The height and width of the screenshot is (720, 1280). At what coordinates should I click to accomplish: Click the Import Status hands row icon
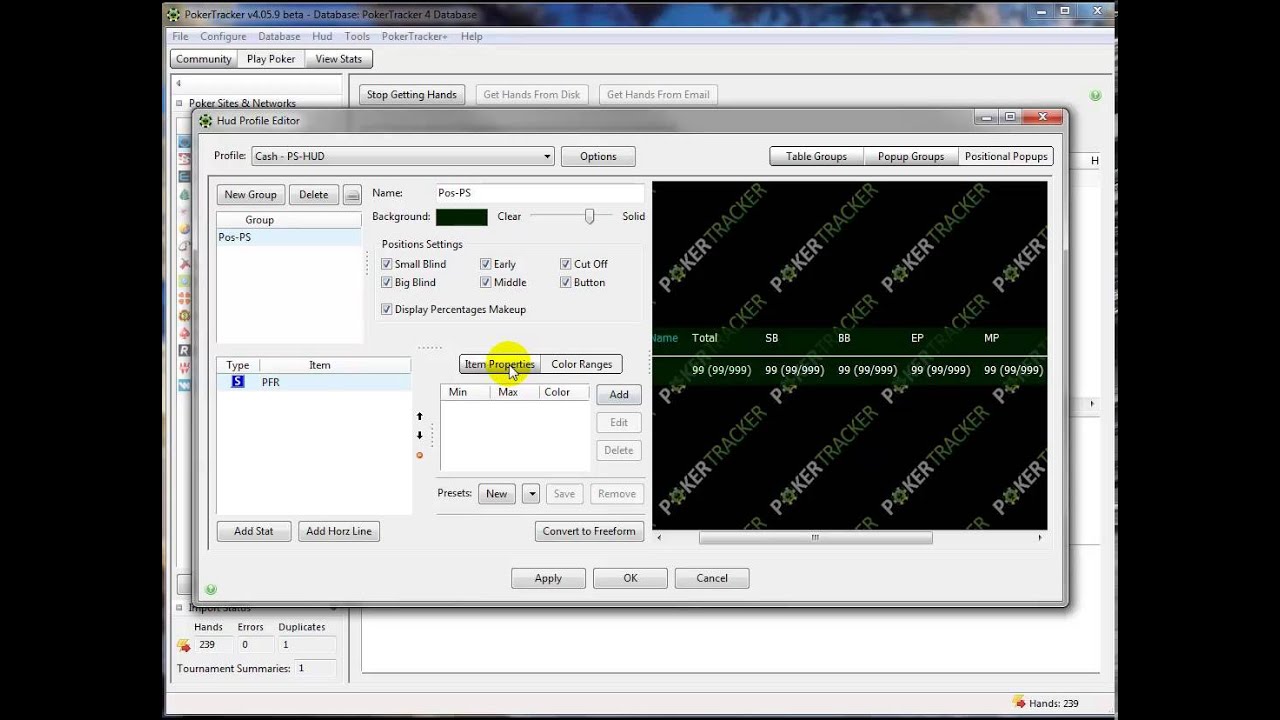184,645
